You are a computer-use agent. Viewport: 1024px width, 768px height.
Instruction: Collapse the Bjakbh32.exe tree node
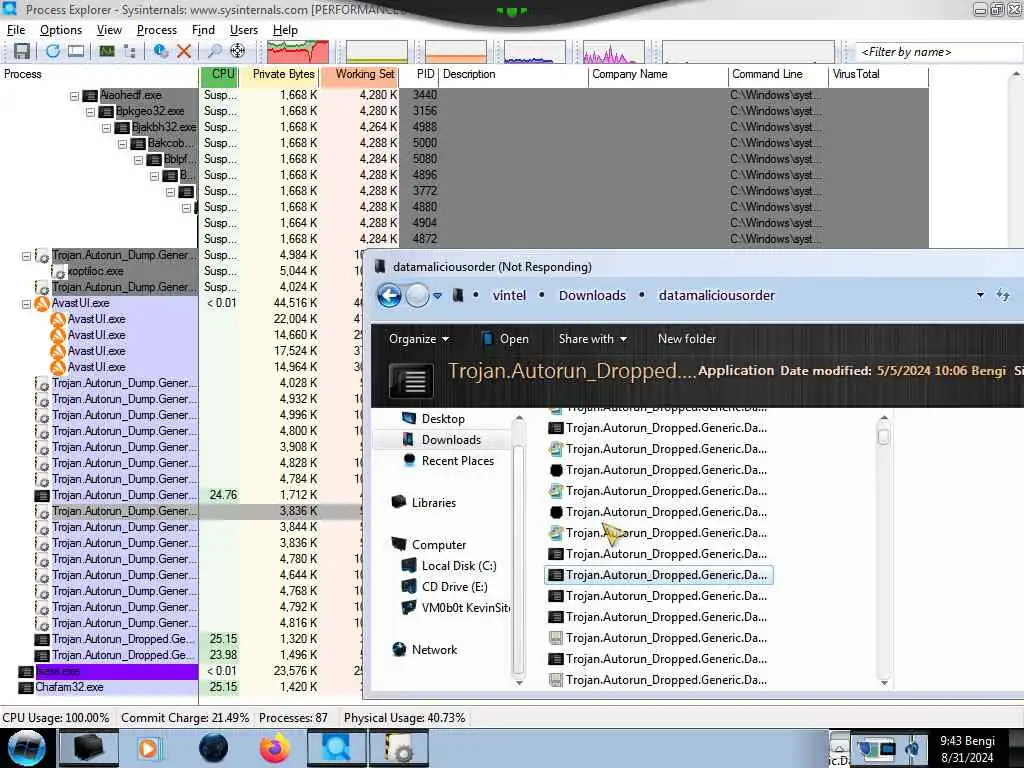[106, 128]
